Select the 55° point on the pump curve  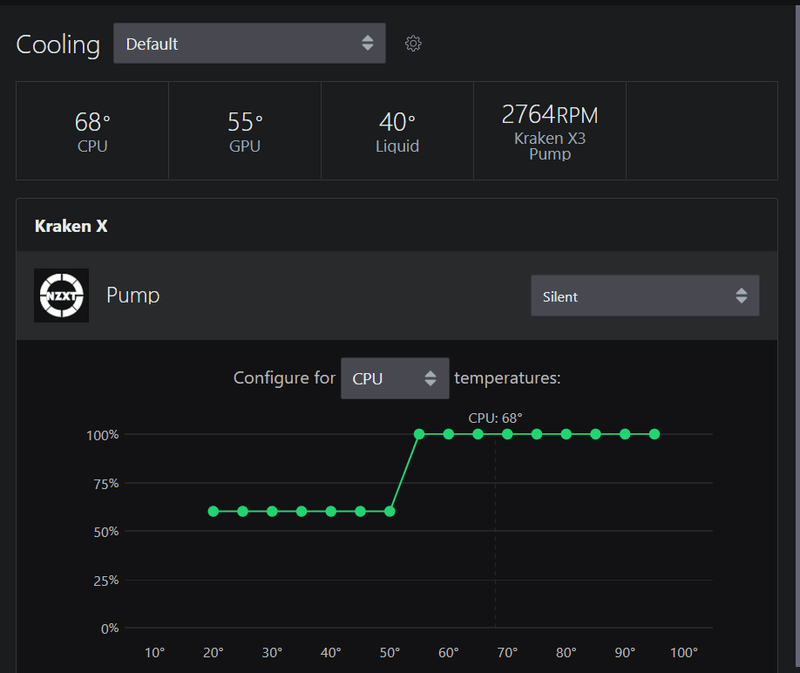click(x=419, y=434)
